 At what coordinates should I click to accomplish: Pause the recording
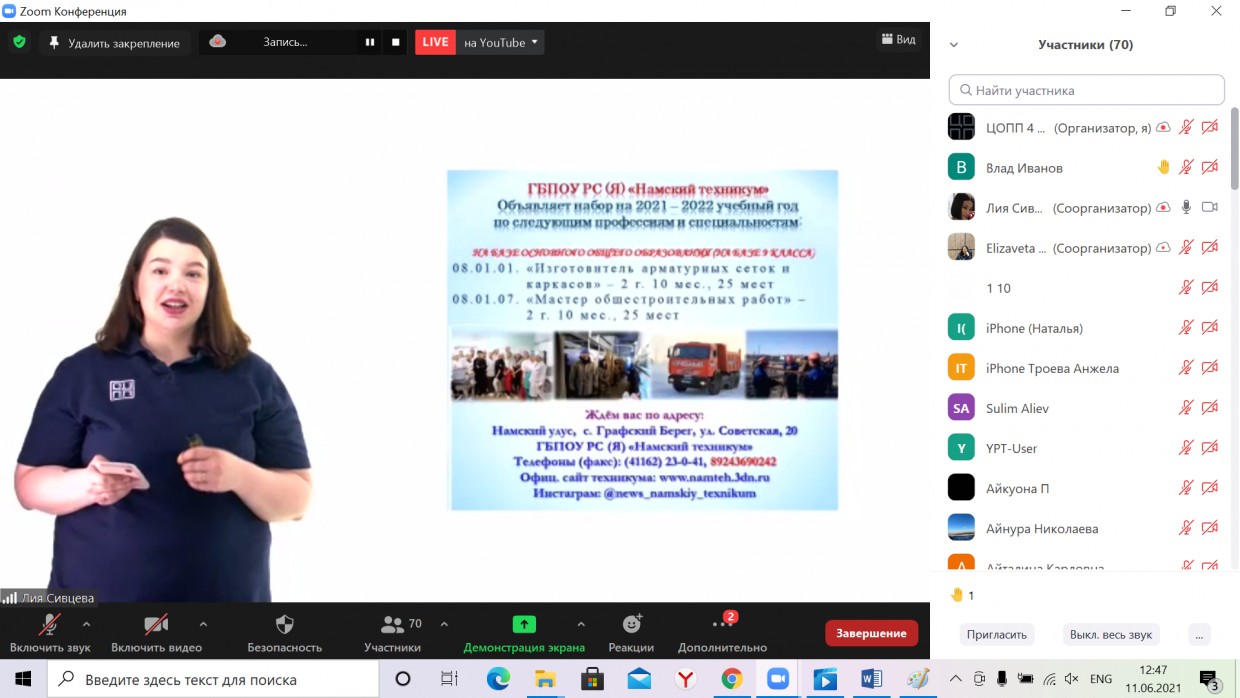tap(370, 42)
